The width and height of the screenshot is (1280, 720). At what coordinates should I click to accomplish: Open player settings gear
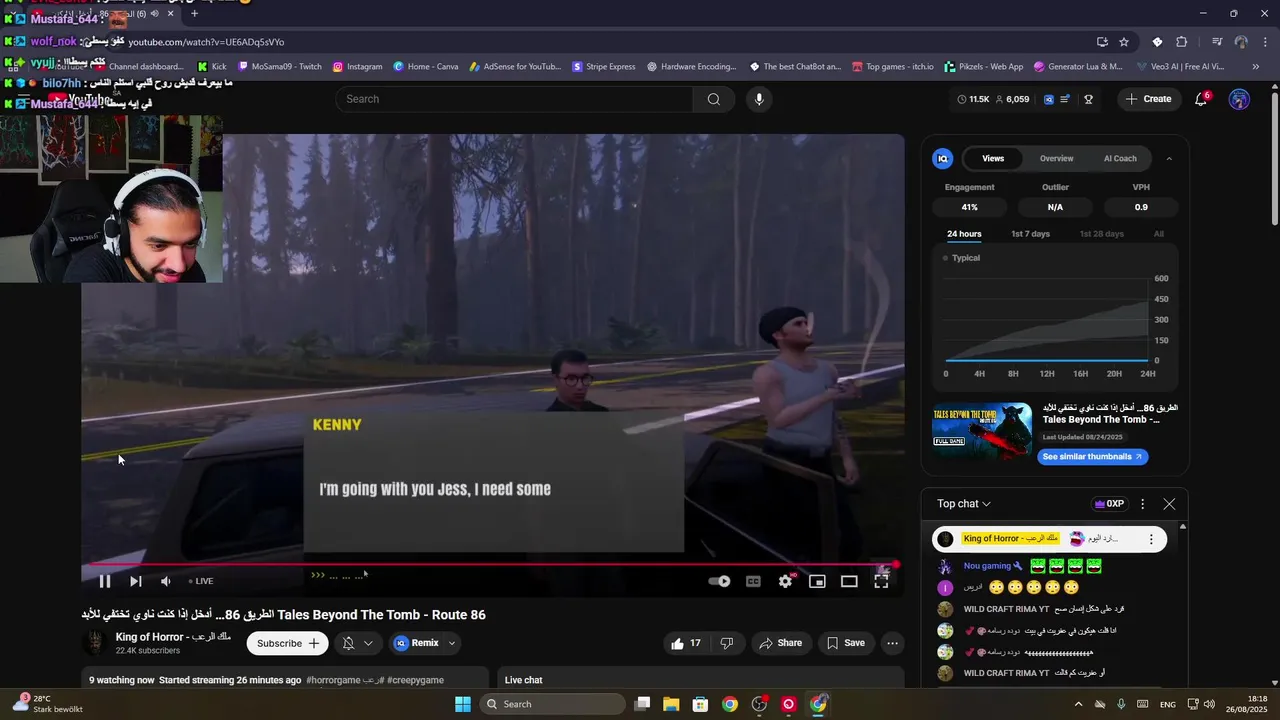coord(786,581)
